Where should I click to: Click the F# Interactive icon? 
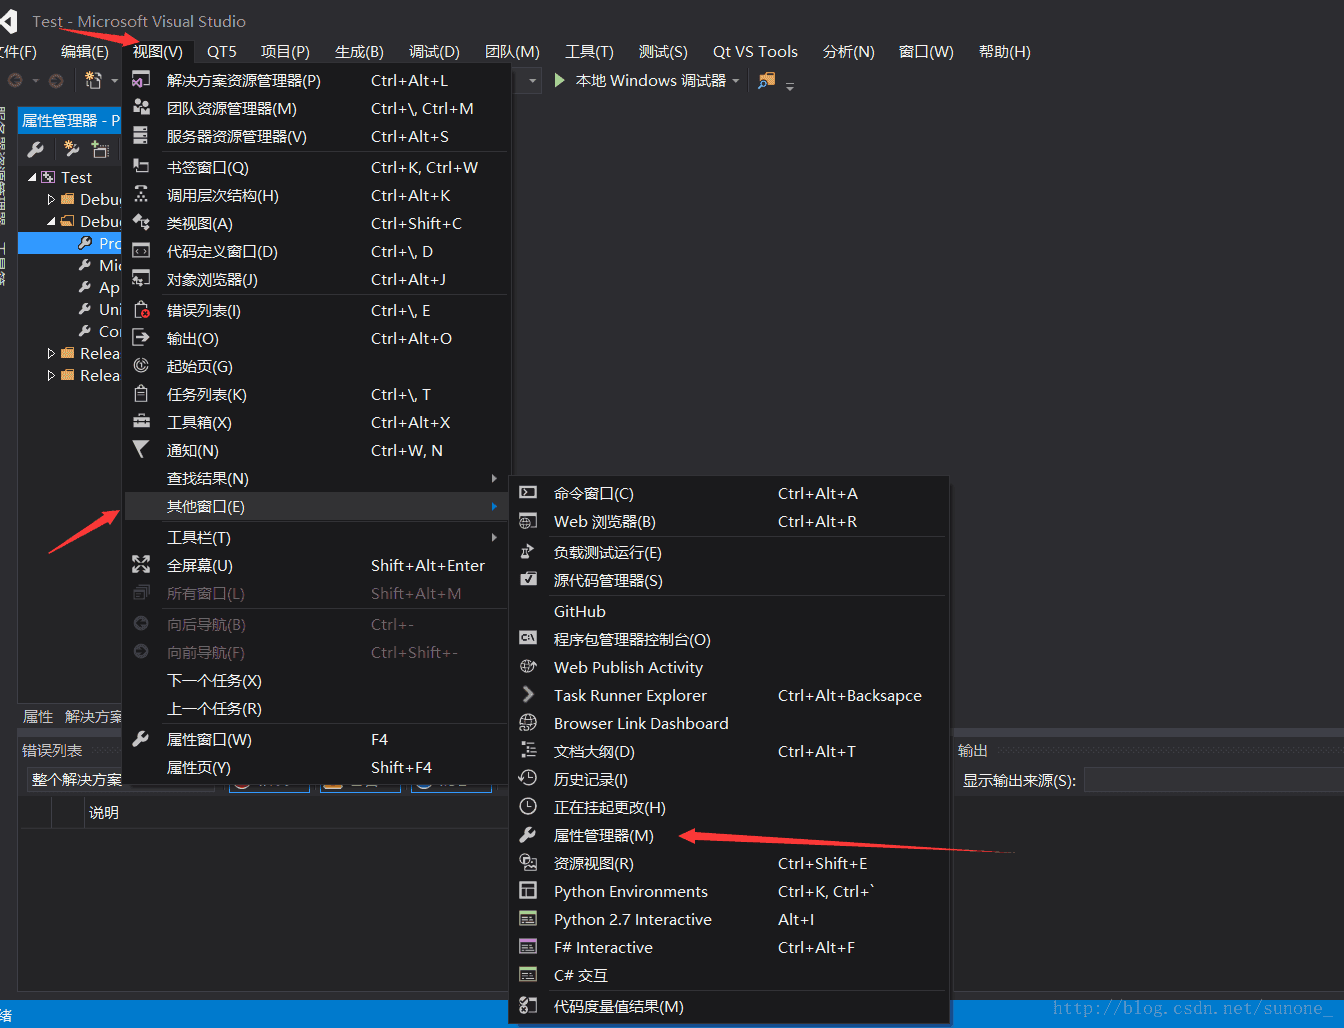528,946
